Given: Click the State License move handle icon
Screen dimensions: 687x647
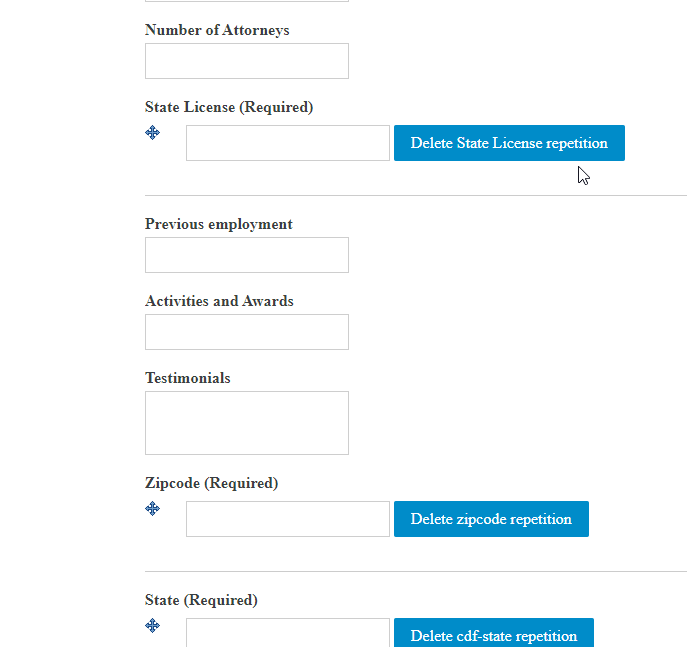Looking at the screenshot, I should click(x=152, y=132).
